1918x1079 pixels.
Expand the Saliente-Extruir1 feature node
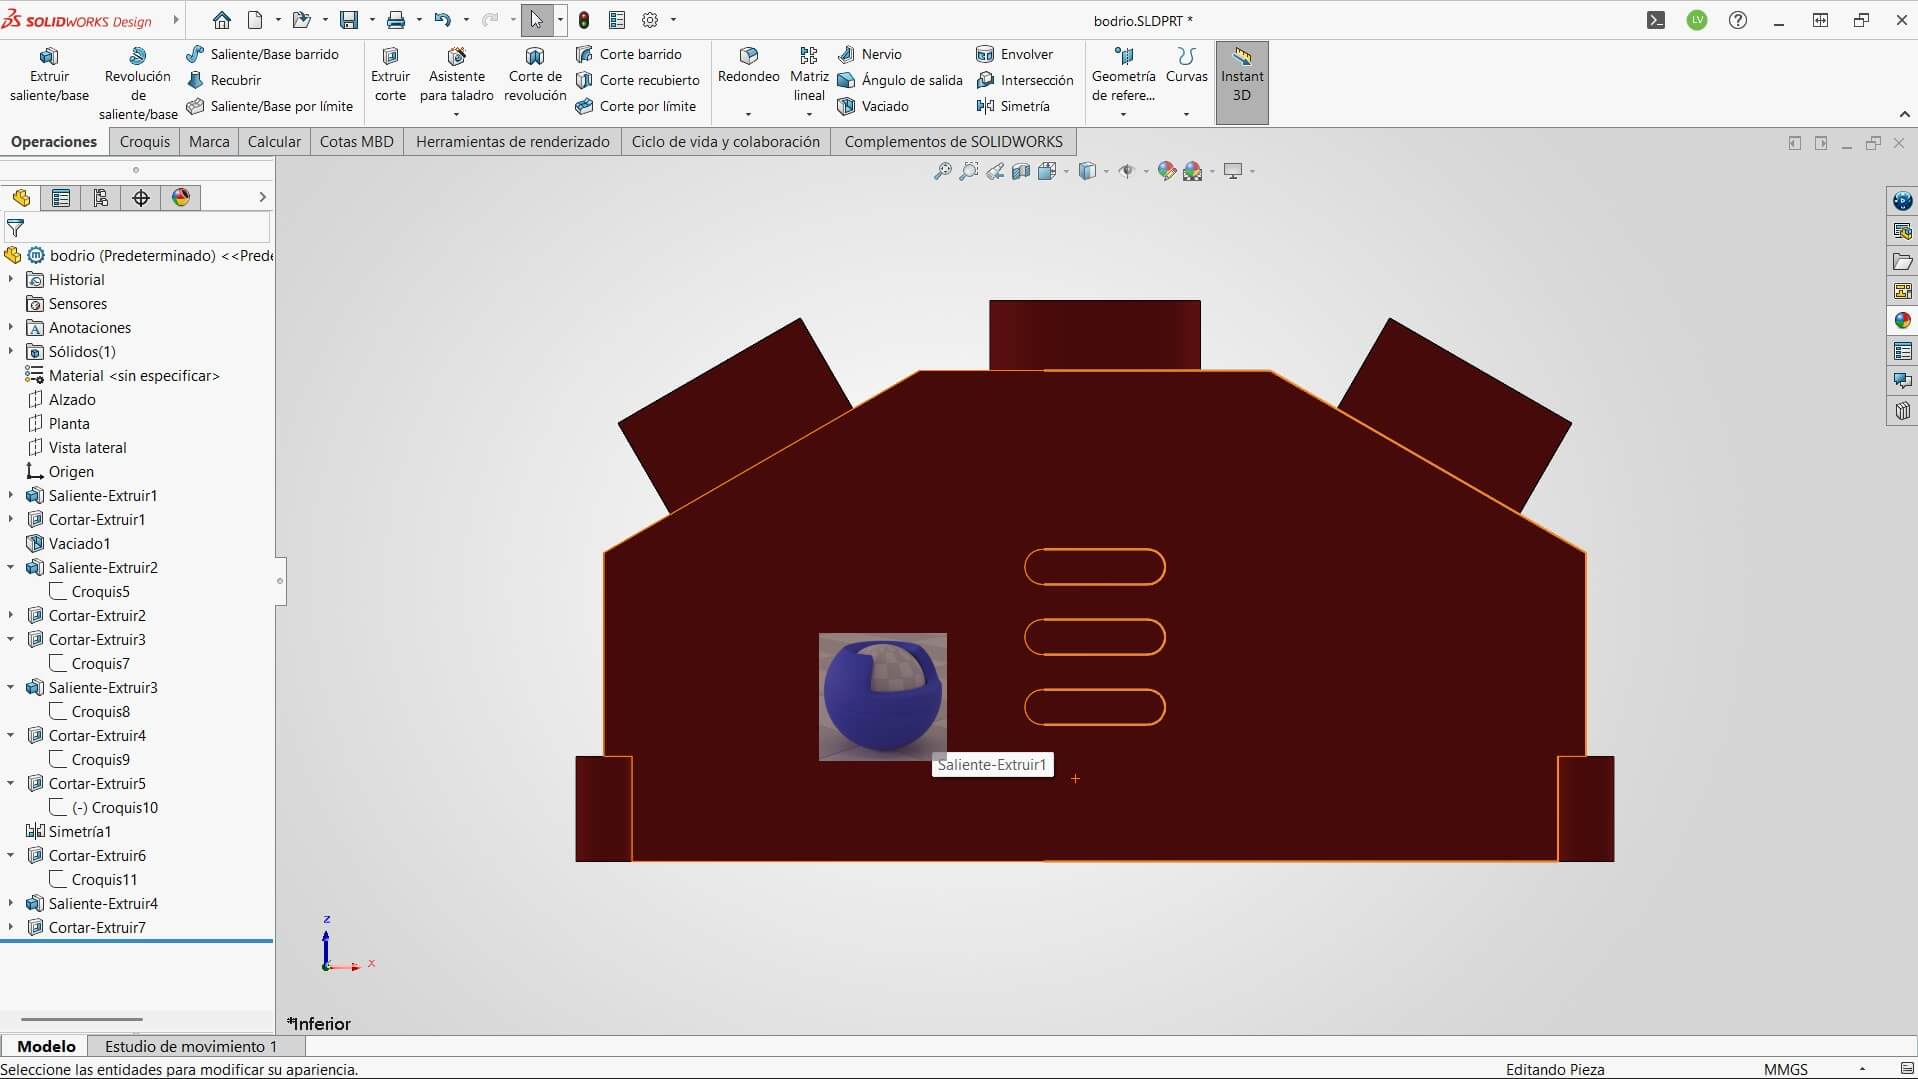tap(11, 496)
